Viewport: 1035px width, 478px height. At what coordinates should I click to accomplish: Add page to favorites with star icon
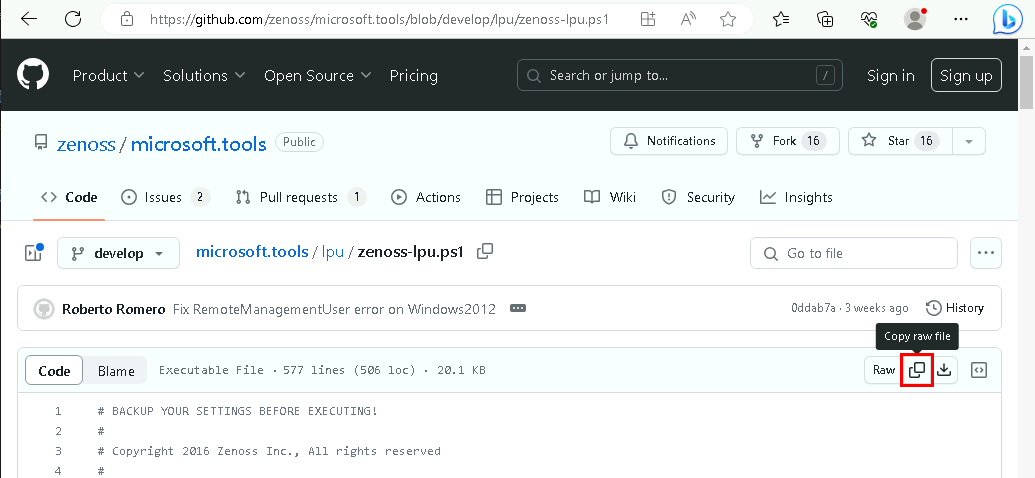click(728, 19)
